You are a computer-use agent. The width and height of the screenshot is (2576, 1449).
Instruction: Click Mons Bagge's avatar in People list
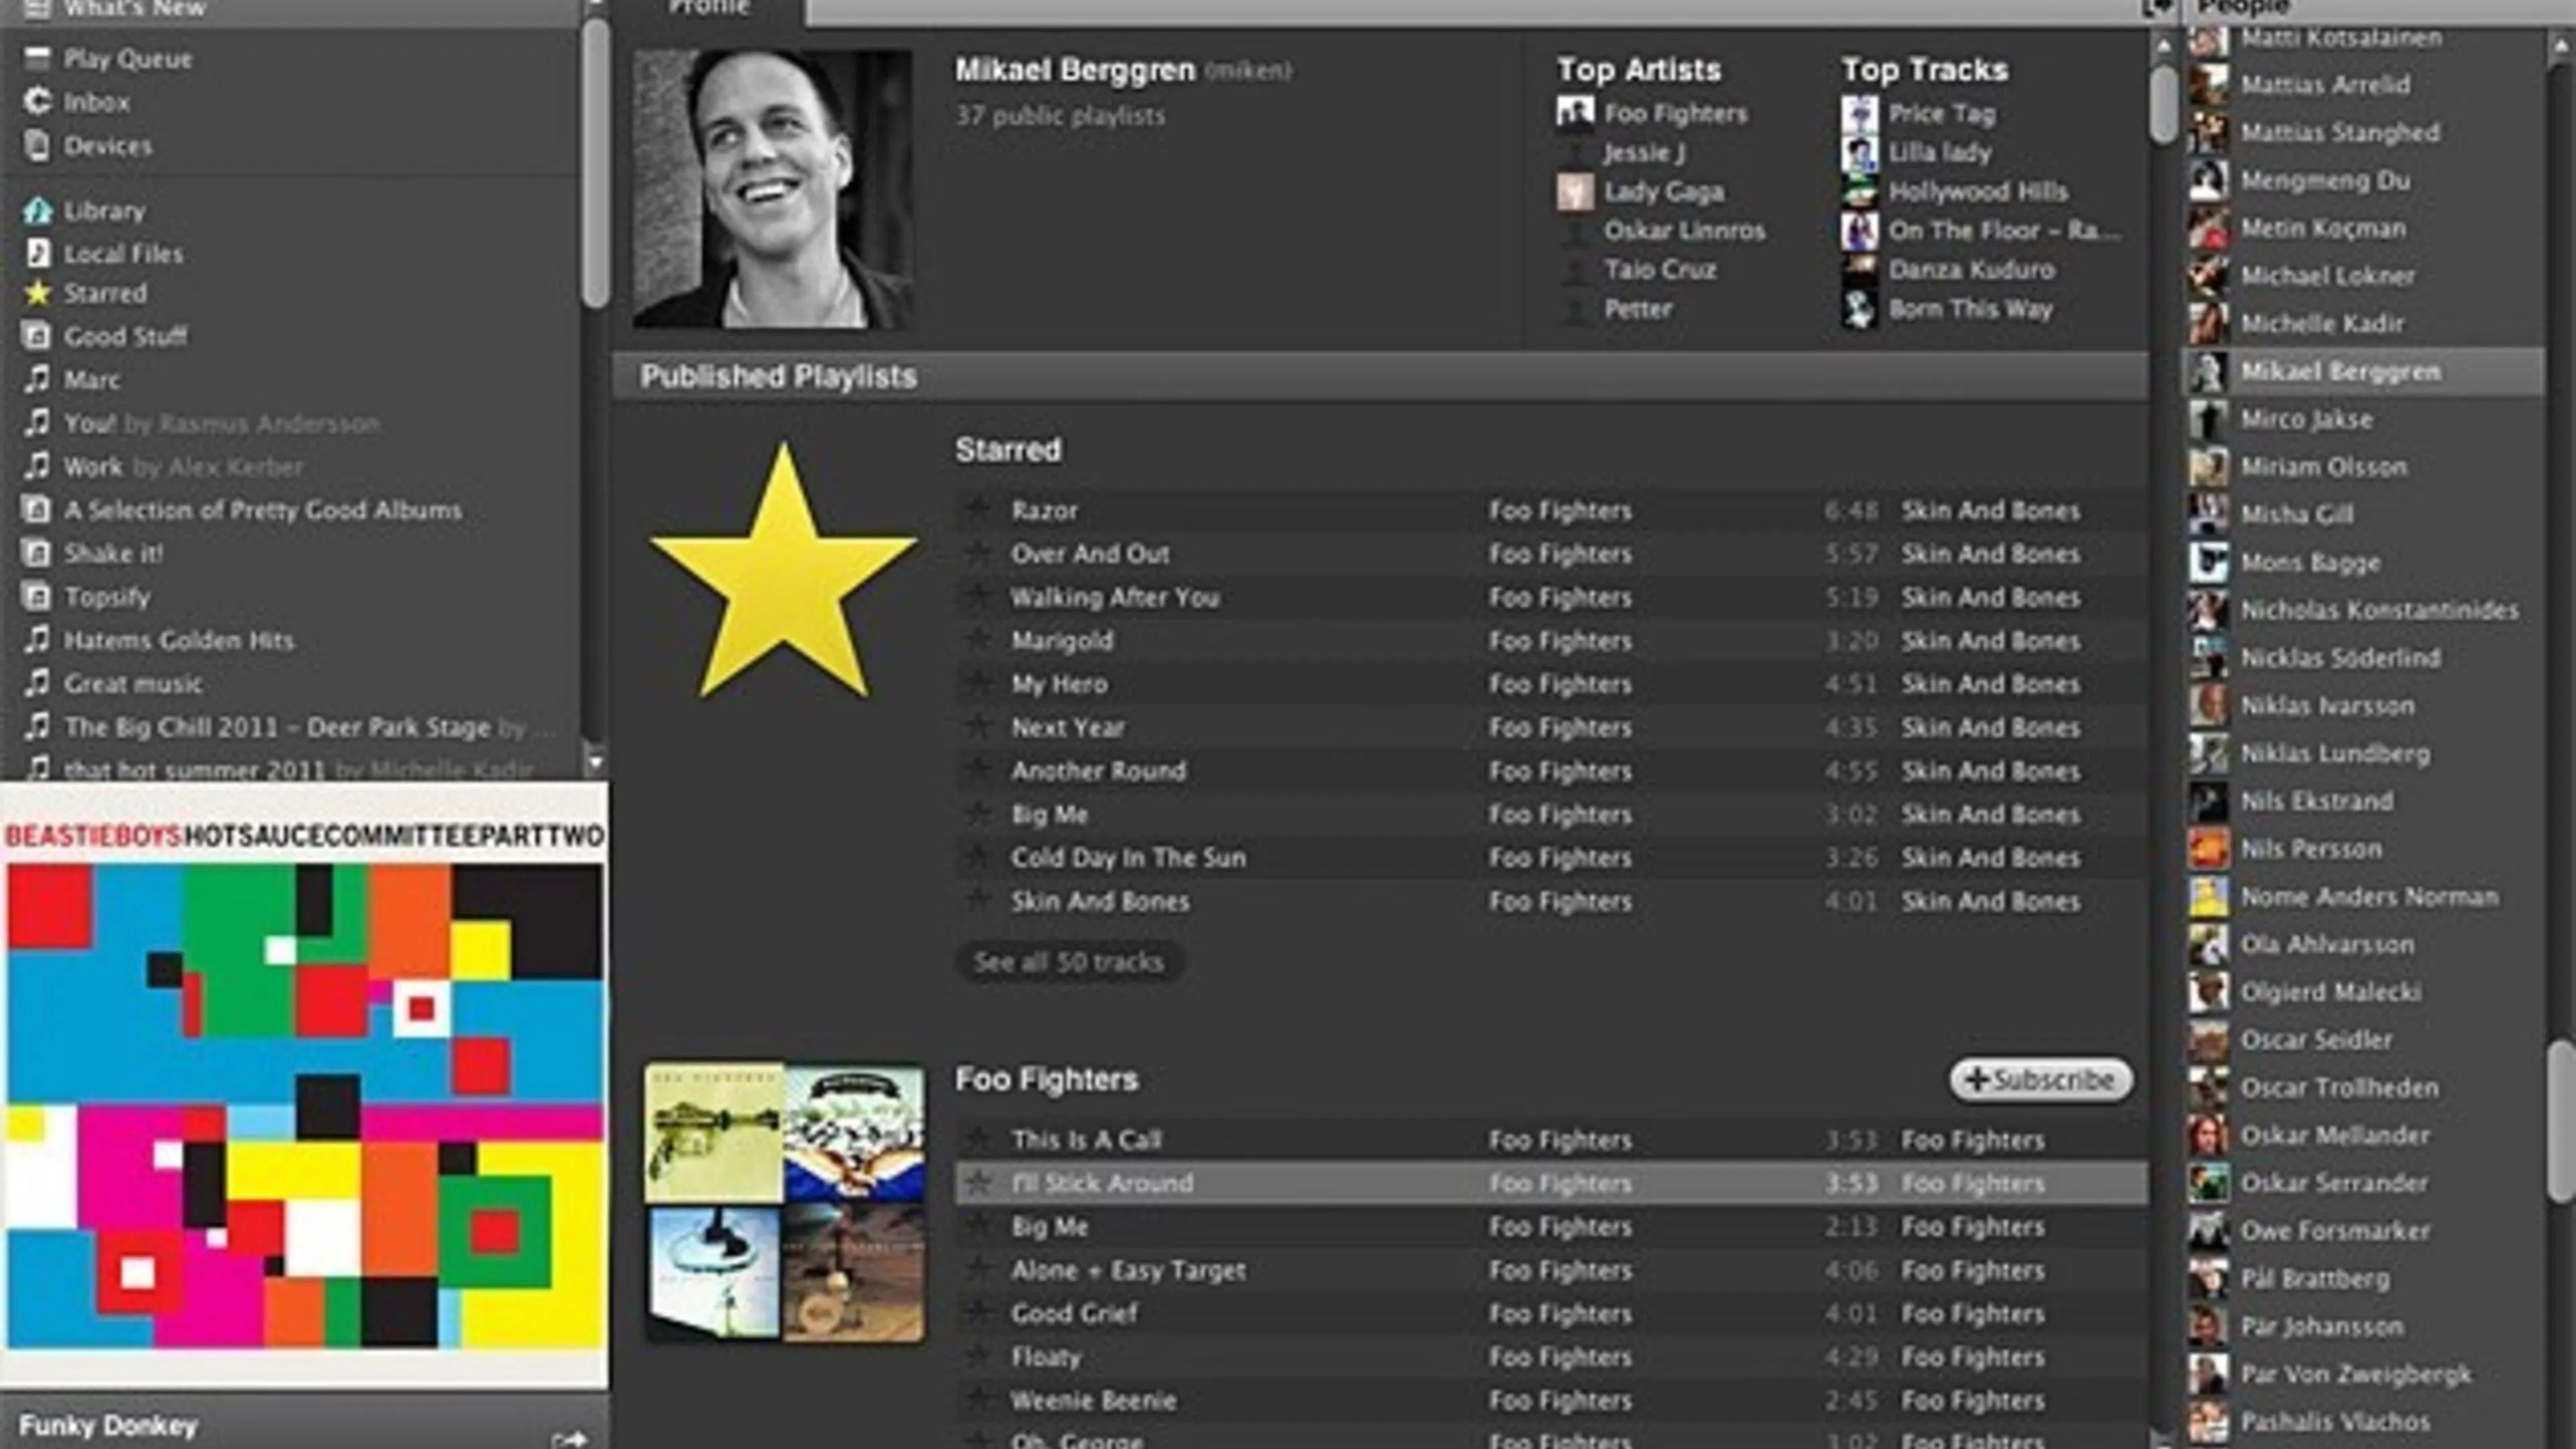2208,562
